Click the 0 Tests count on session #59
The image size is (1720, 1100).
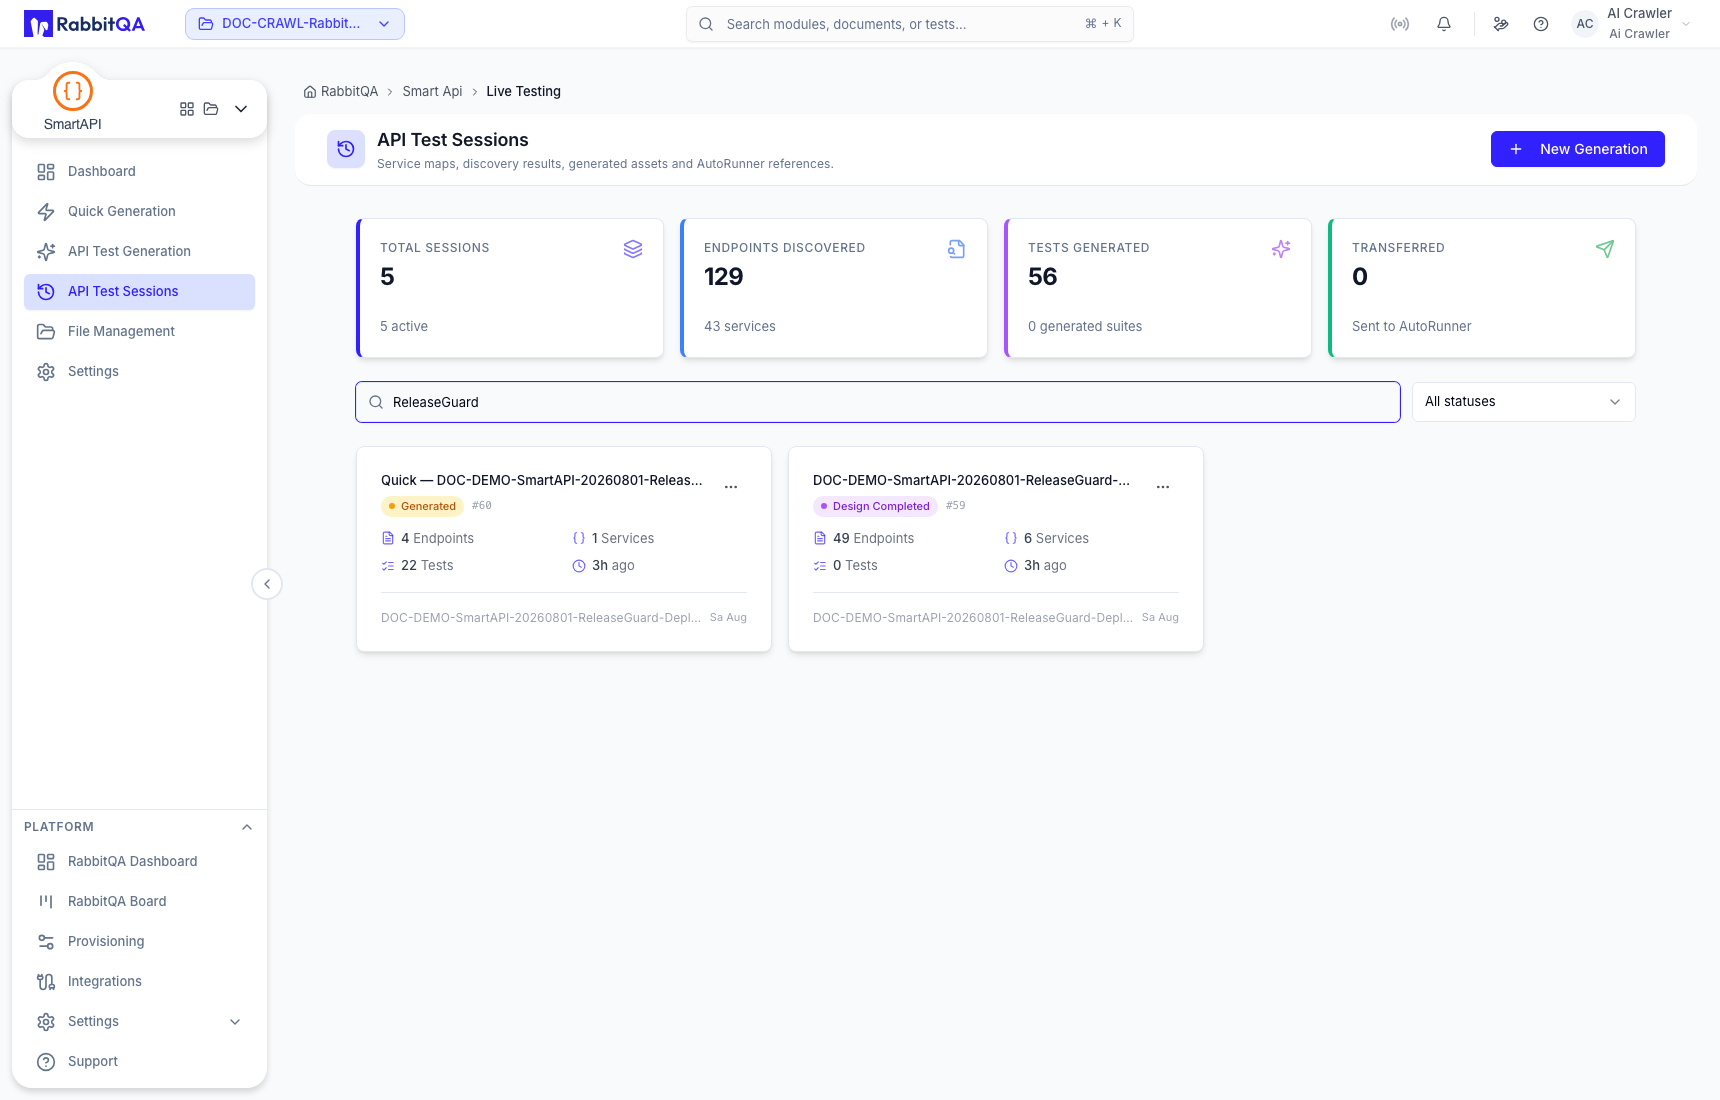(855, 566)
